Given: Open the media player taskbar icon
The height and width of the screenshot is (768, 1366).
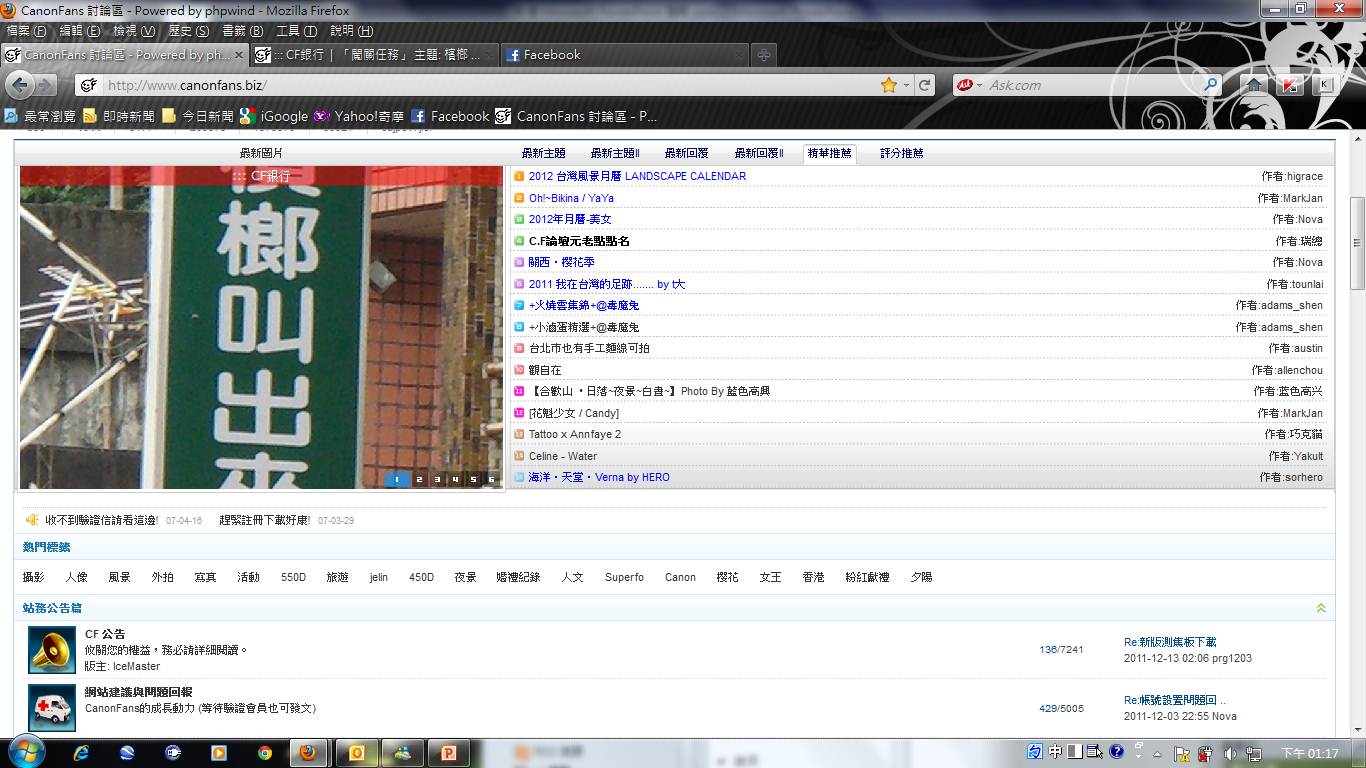Looking at the screenshot, I should point(218,752).
